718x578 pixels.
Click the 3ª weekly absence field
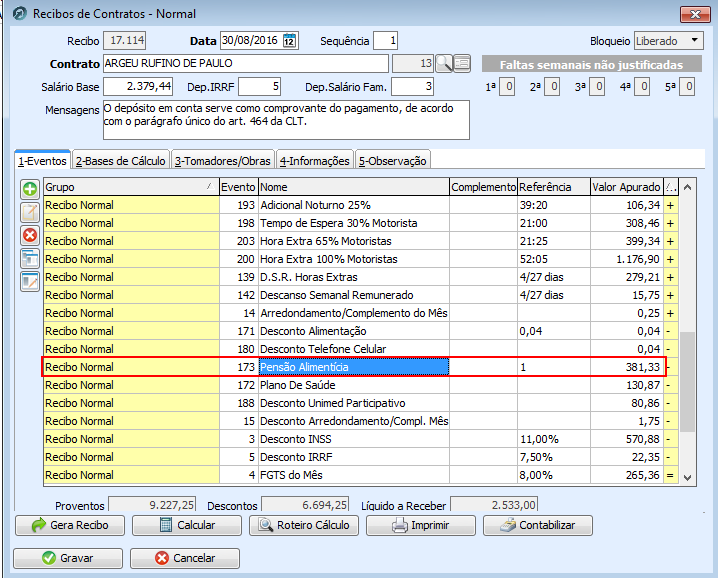(598, 87)
